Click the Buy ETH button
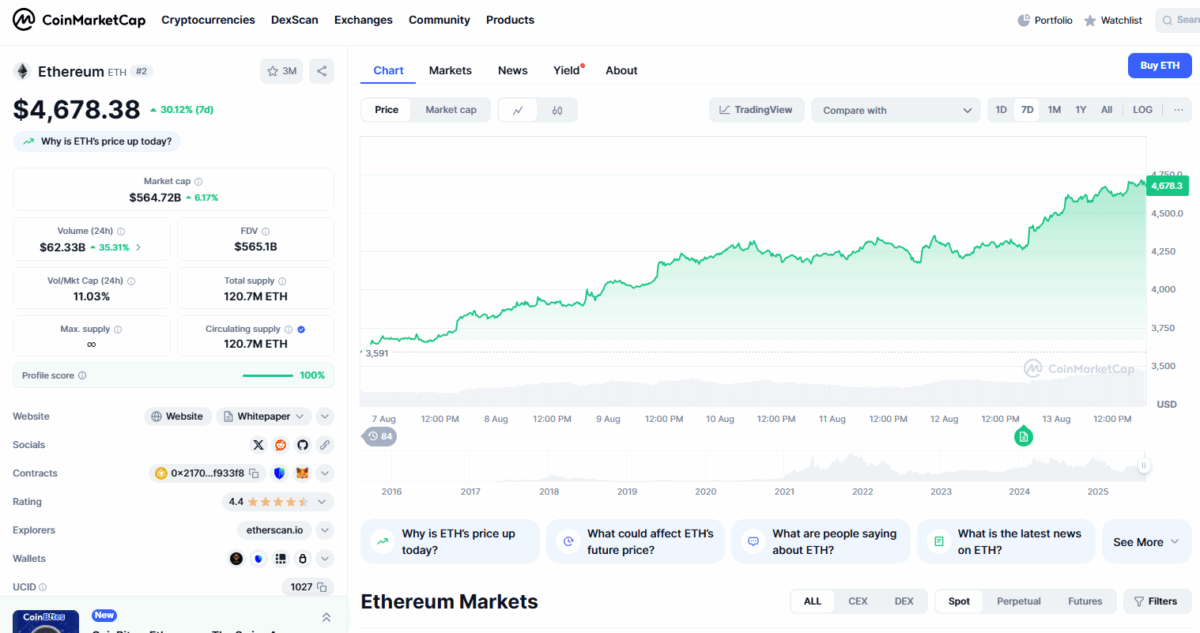Image resolution: width=1200 pixels, height=633 pixels. (1160, 65)
